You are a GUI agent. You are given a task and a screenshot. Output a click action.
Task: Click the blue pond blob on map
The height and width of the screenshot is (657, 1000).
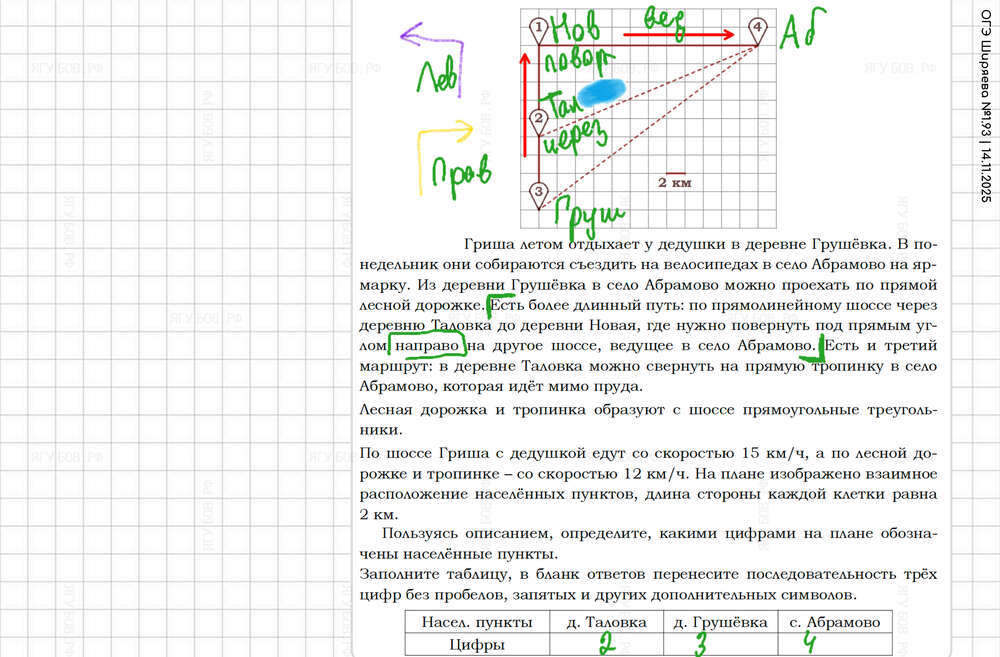pyautogui.click(x=601, y=92)
